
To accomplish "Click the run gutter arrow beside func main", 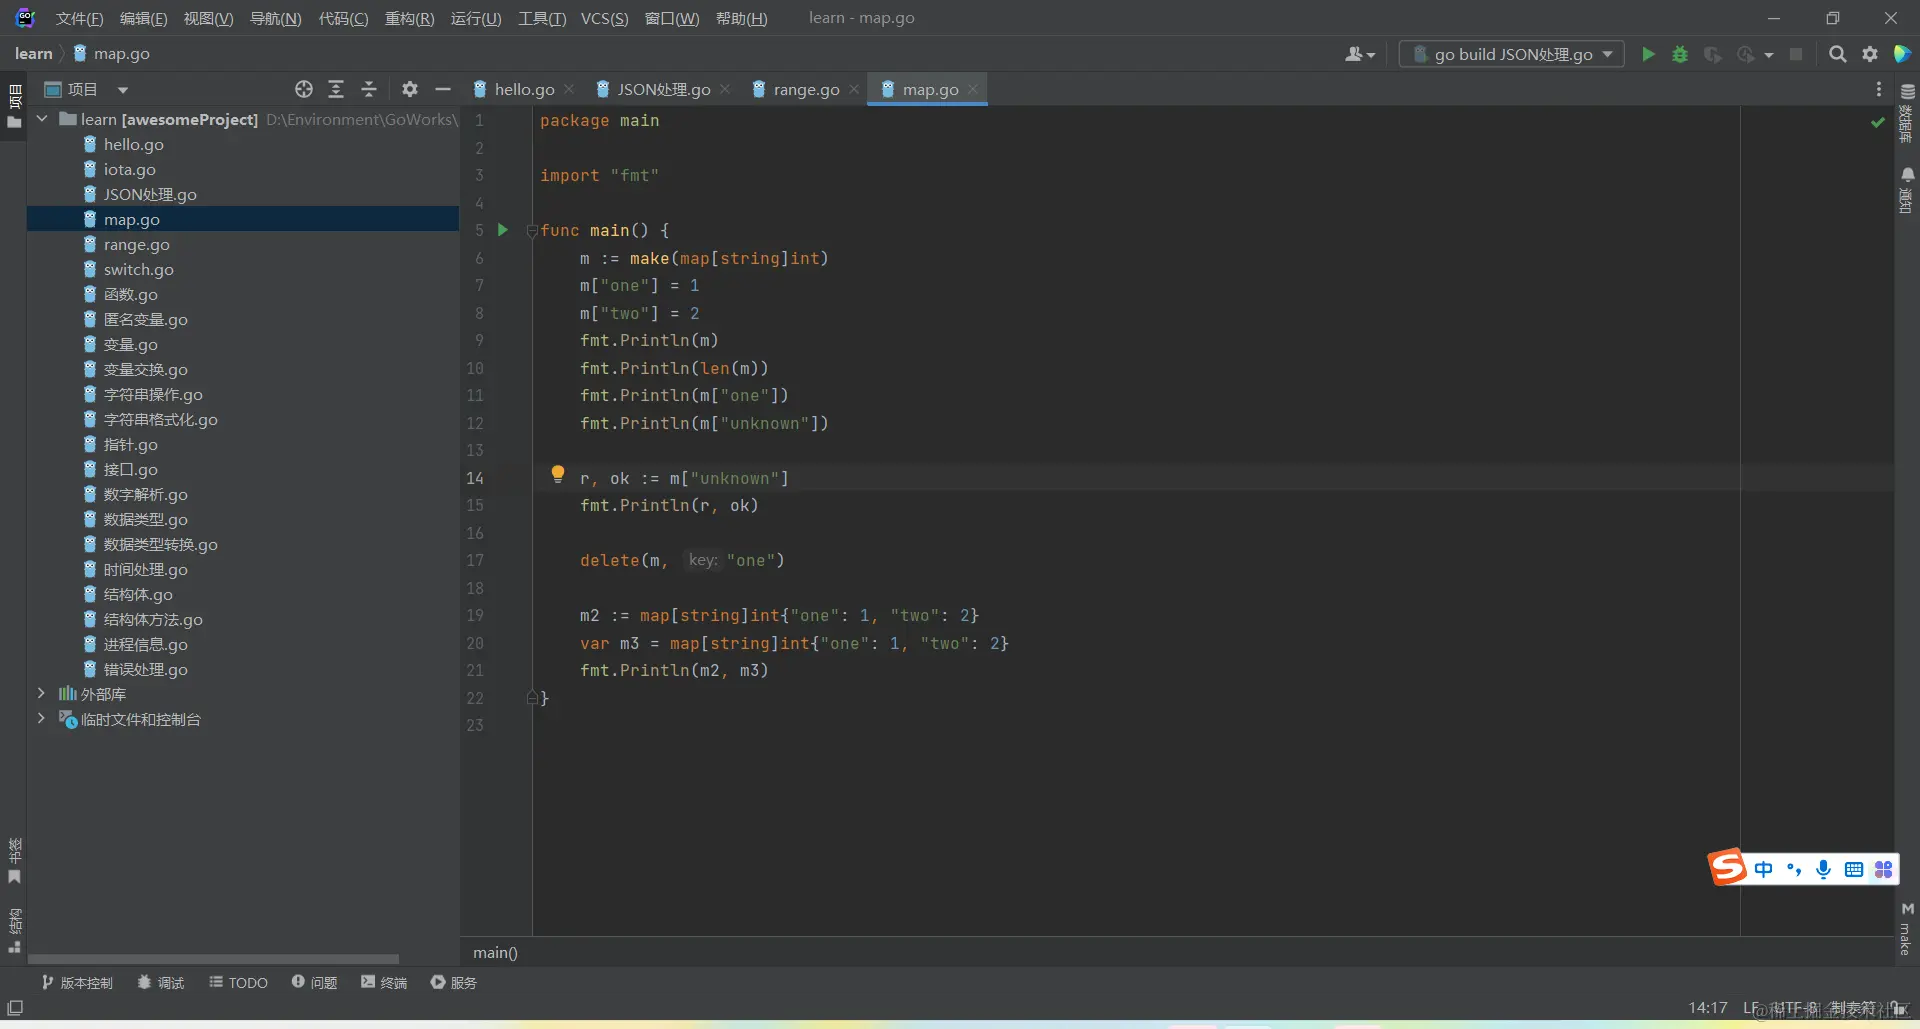I will point(503,230).
